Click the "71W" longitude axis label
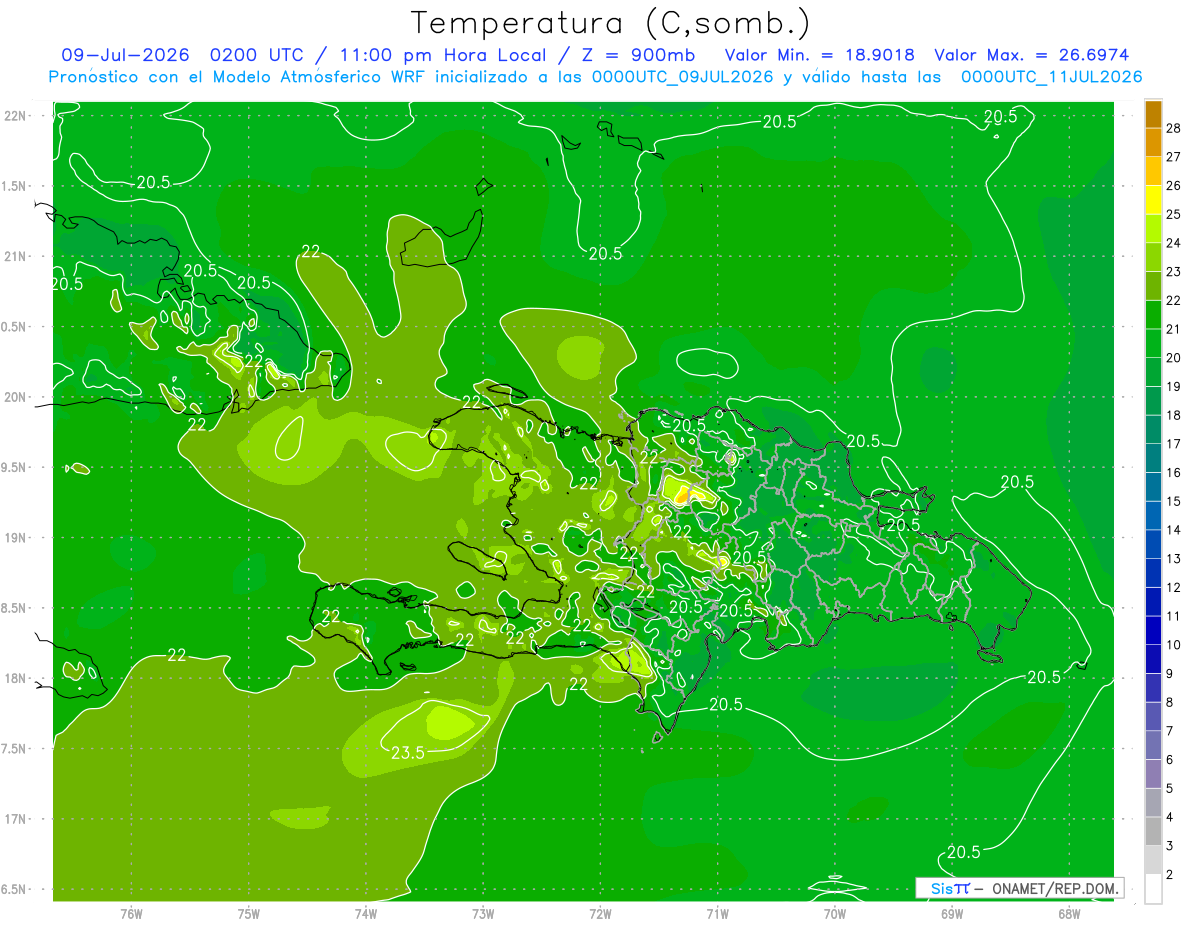 [717, 914]
